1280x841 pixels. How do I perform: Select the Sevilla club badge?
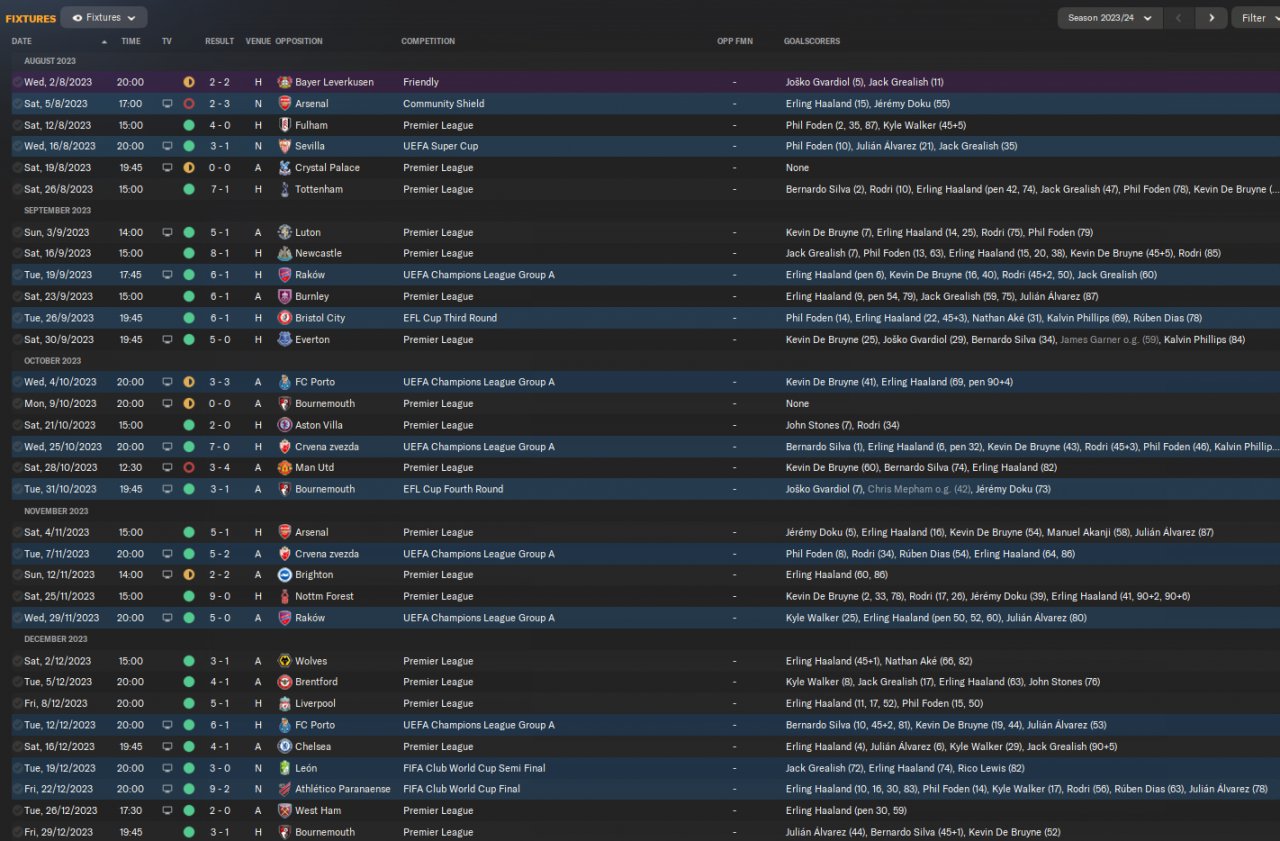[x=285, y=146]
